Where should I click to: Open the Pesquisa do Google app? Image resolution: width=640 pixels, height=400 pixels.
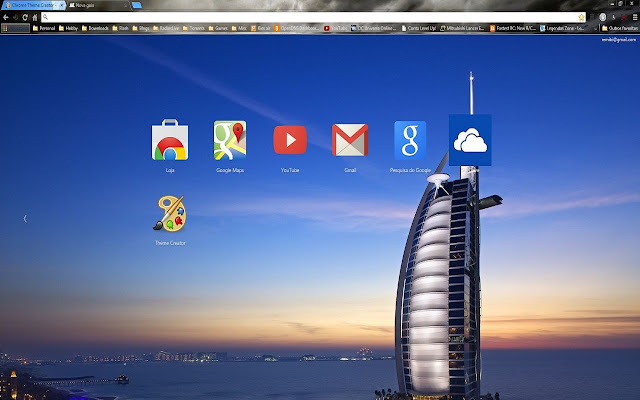[x=410, y=140]
